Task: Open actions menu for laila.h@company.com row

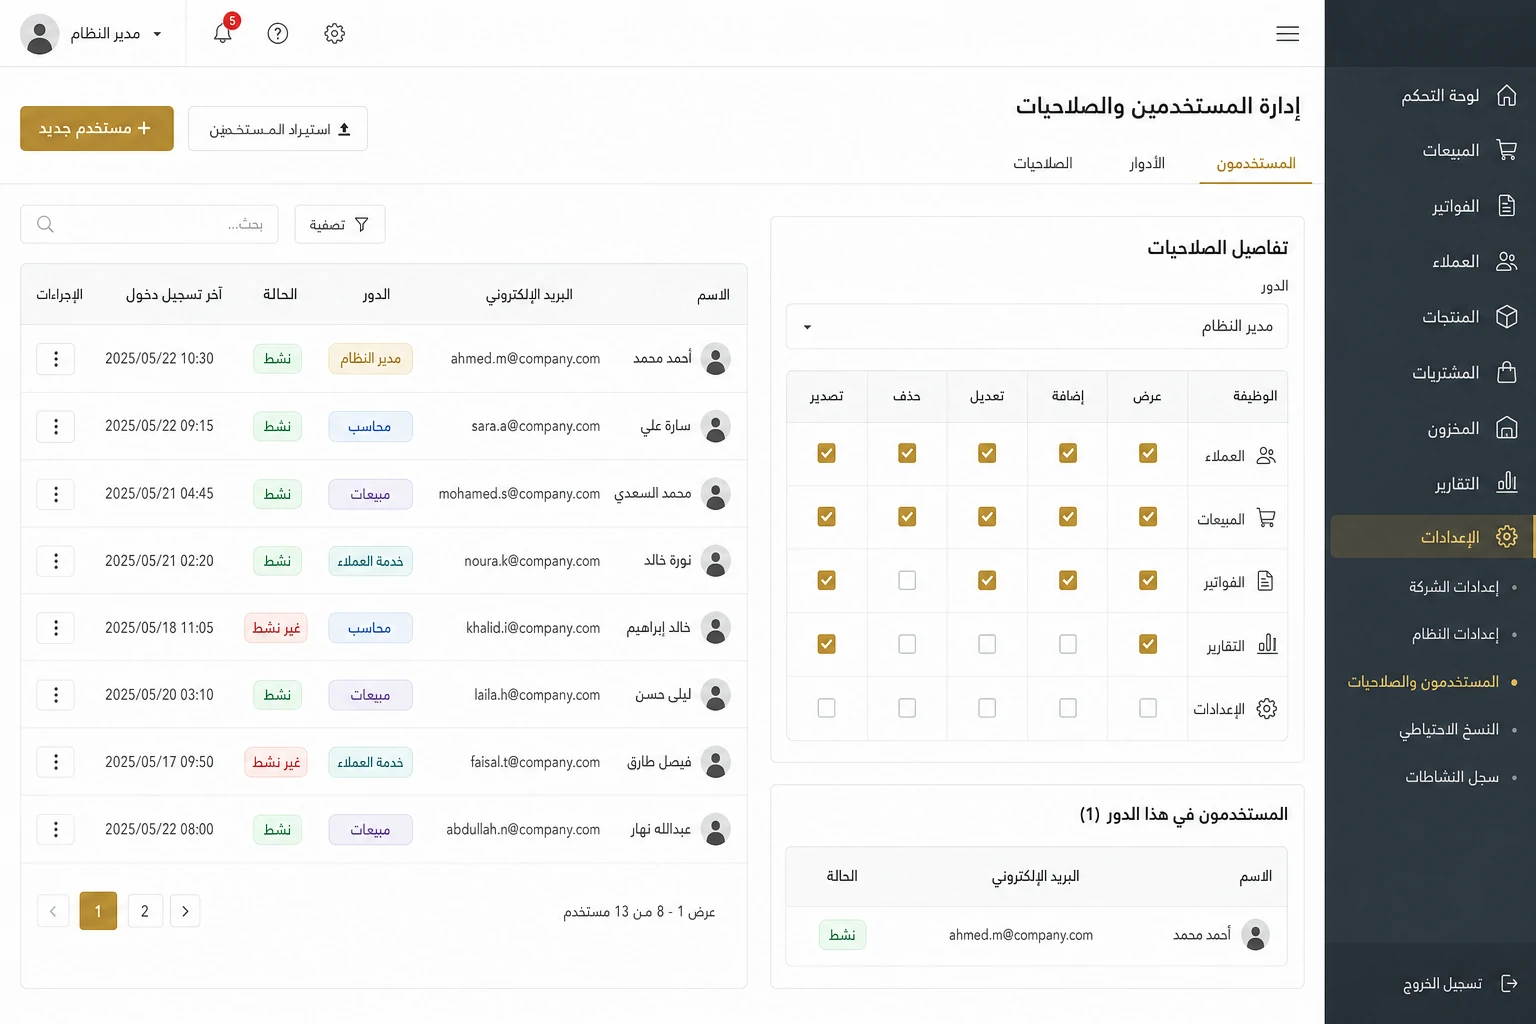Action: tap(56, 695)
